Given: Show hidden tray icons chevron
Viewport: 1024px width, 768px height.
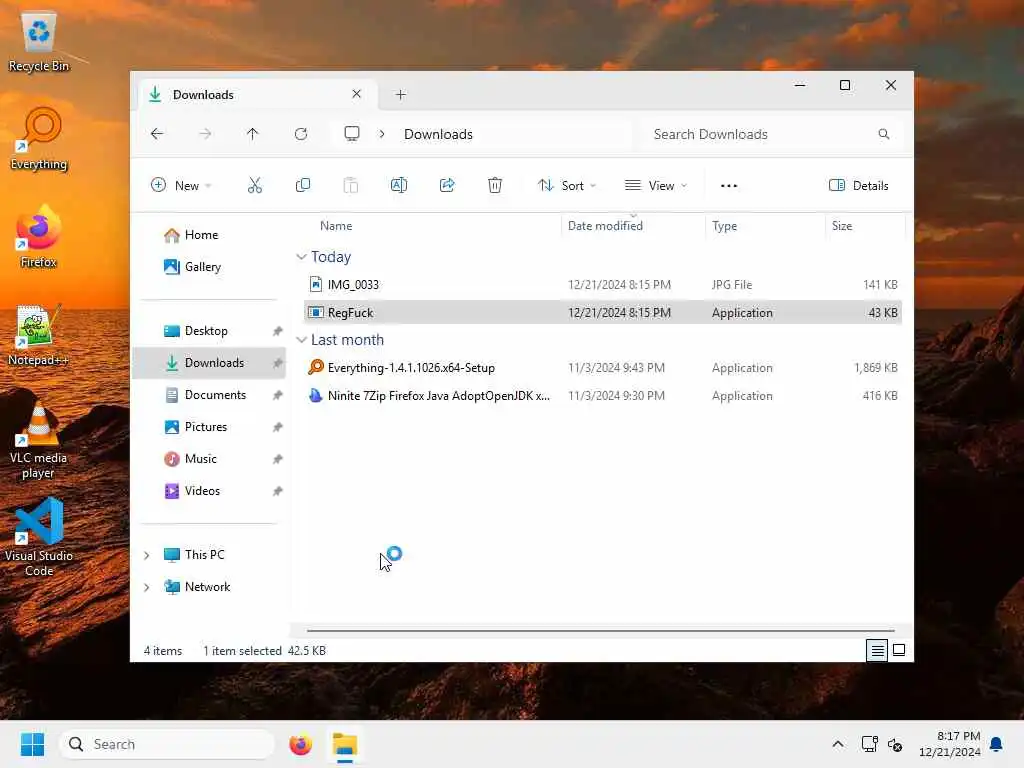Looking at the screenshot, I should click(x=838, y=744).
